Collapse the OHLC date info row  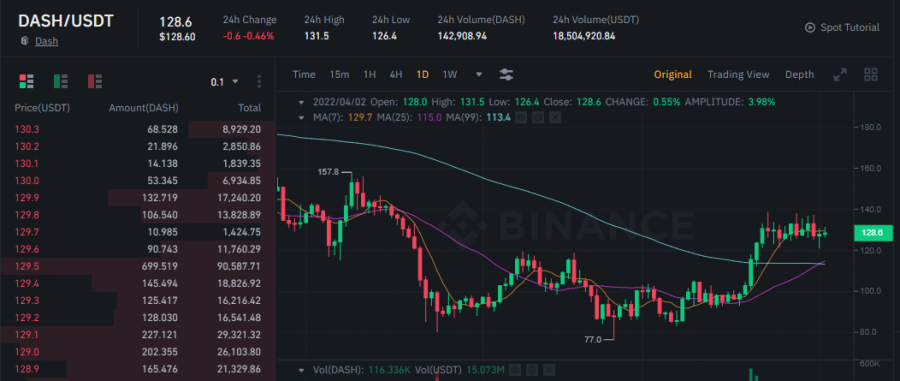tap(302, 103)
